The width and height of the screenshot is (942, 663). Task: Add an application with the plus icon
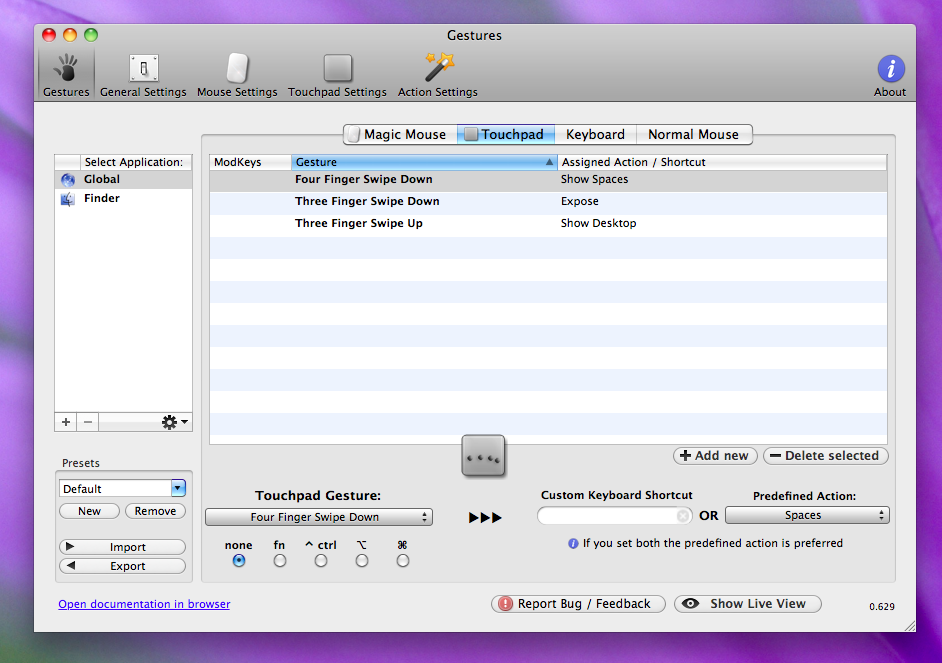[x=66, y=422]
